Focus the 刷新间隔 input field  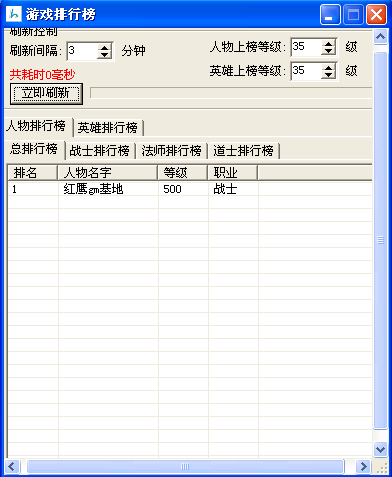click(82, 51)
